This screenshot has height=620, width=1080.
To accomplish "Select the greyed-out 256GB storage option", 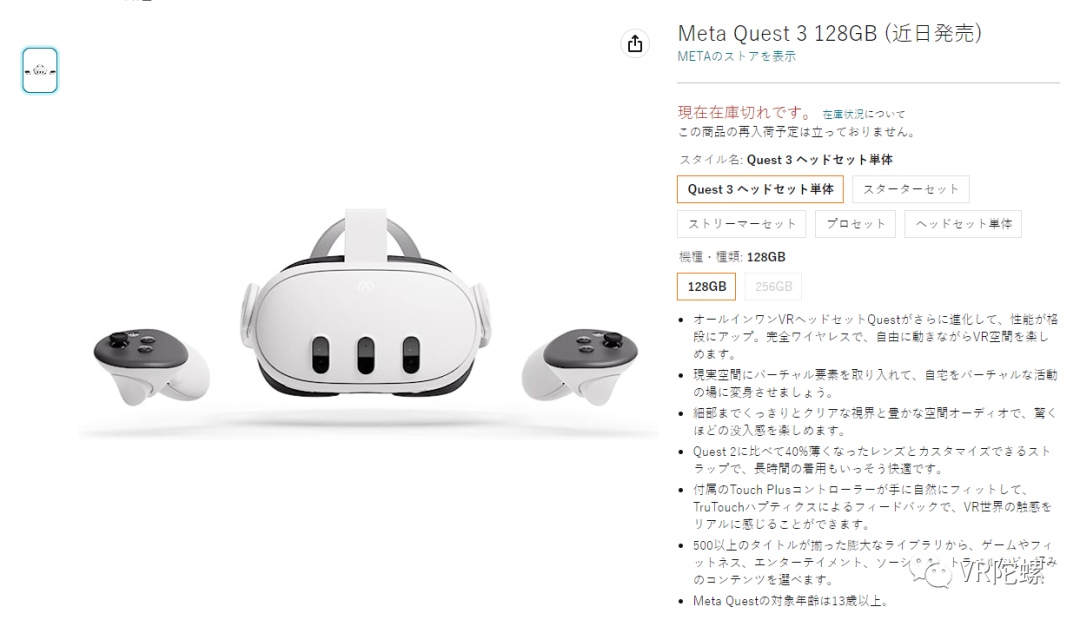I will click(x=773, y=287).
